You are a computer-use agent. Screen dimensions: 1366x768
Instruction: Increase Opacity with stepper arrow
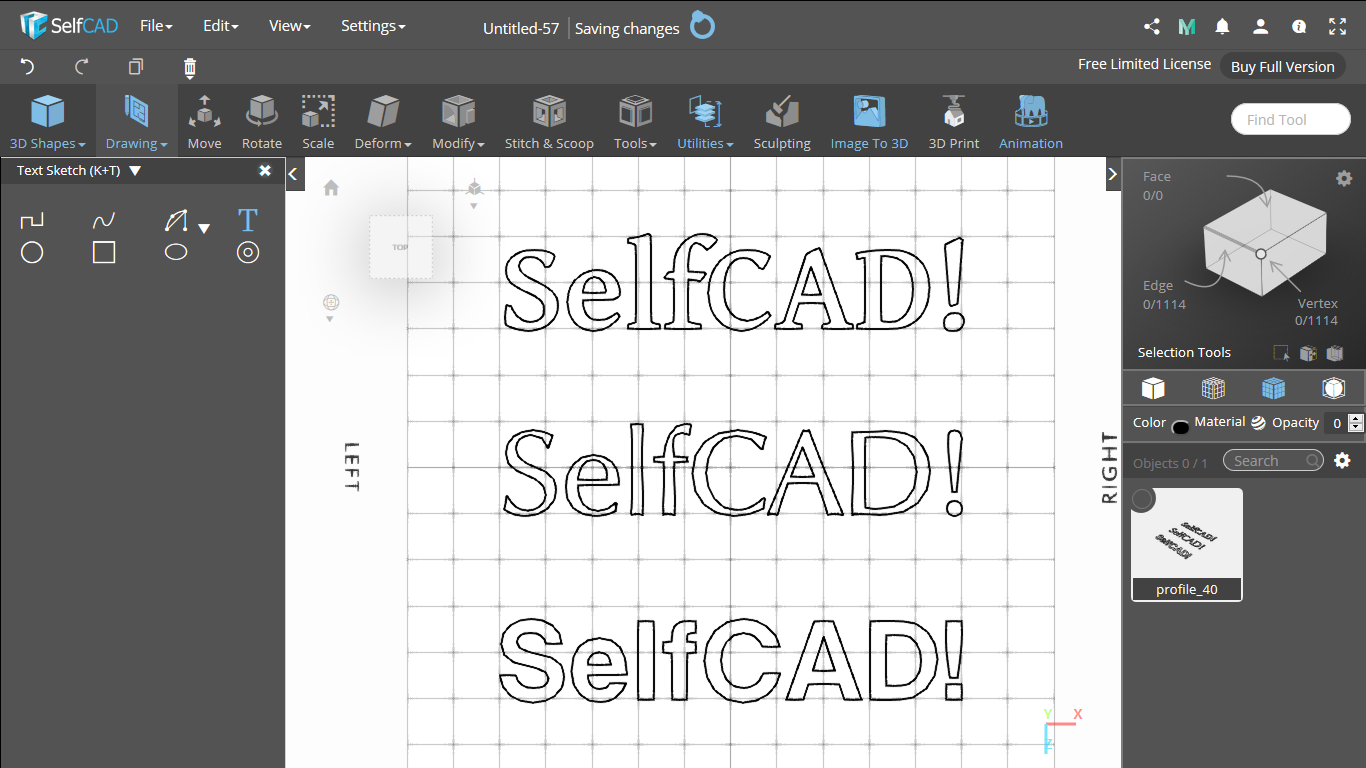tap(1356, 418)
